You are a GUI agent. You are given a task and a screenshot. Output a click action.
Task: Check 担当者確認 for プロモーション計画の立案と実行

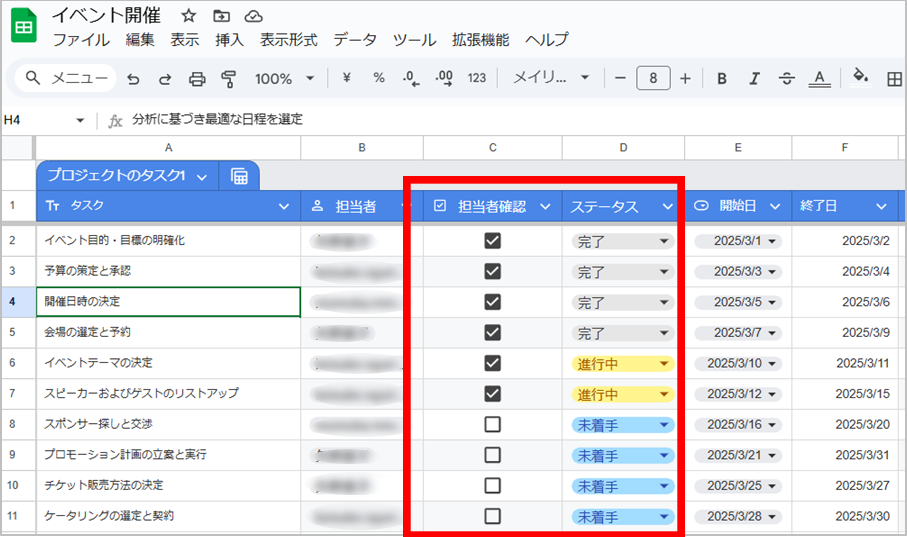pos(492,455)
